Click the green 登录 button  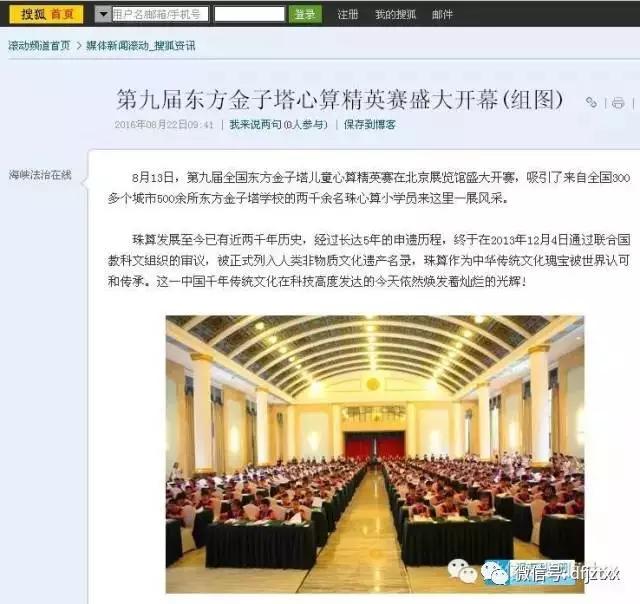pyautogui.click(x=305, y=14)
